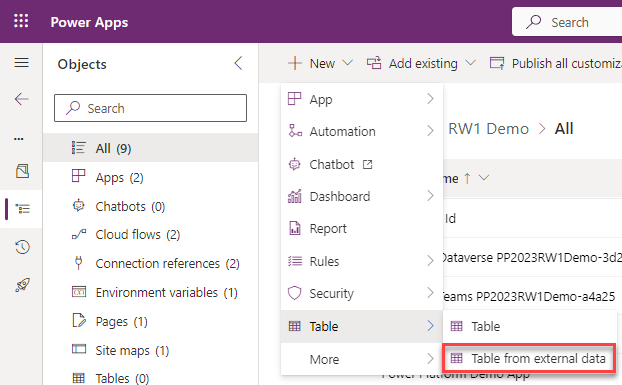
Task: Select Site maps (1) in objects list
Action: pyautogui.click(x=151, y=351)
